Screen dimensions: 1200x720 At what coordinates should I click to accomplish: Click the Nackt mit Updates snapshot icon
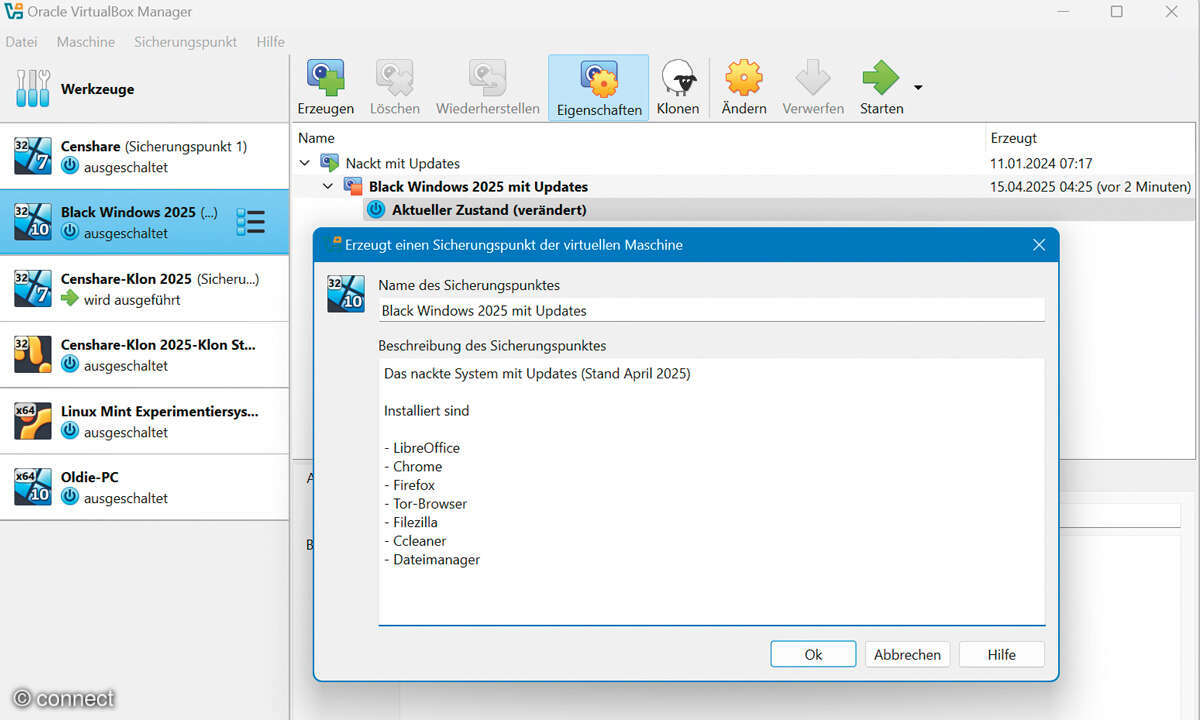(x=329, y=163)
